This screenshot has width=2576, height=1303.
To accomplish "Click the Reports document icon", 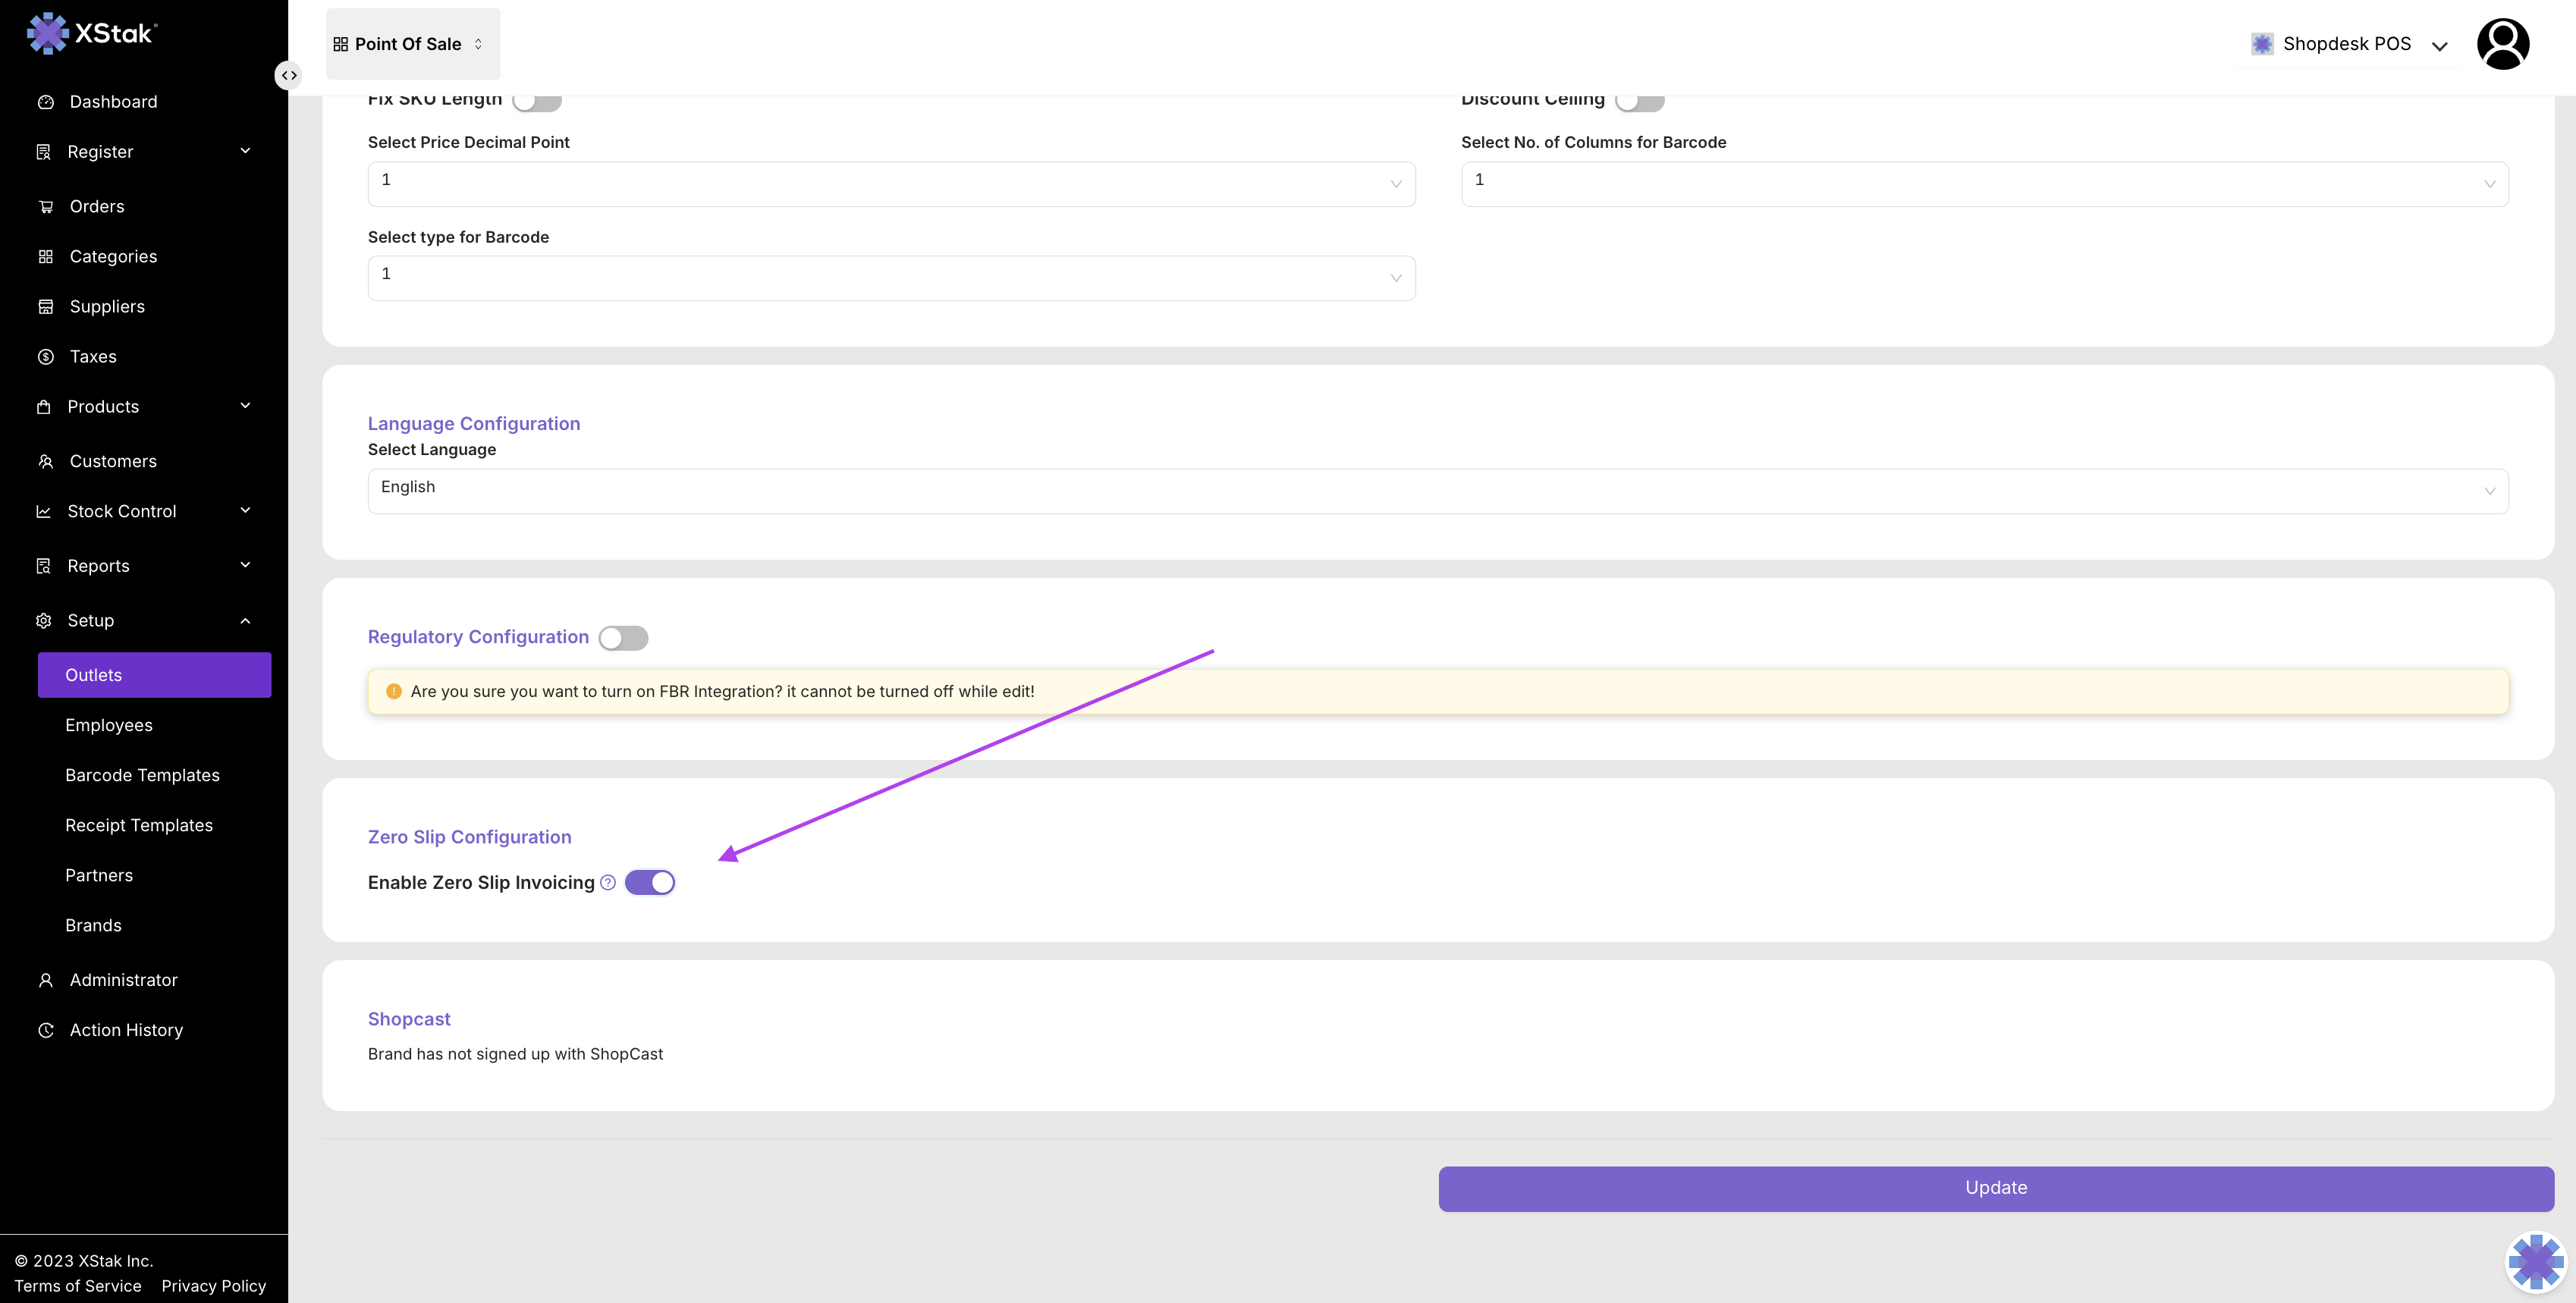I will click(43, 566).
